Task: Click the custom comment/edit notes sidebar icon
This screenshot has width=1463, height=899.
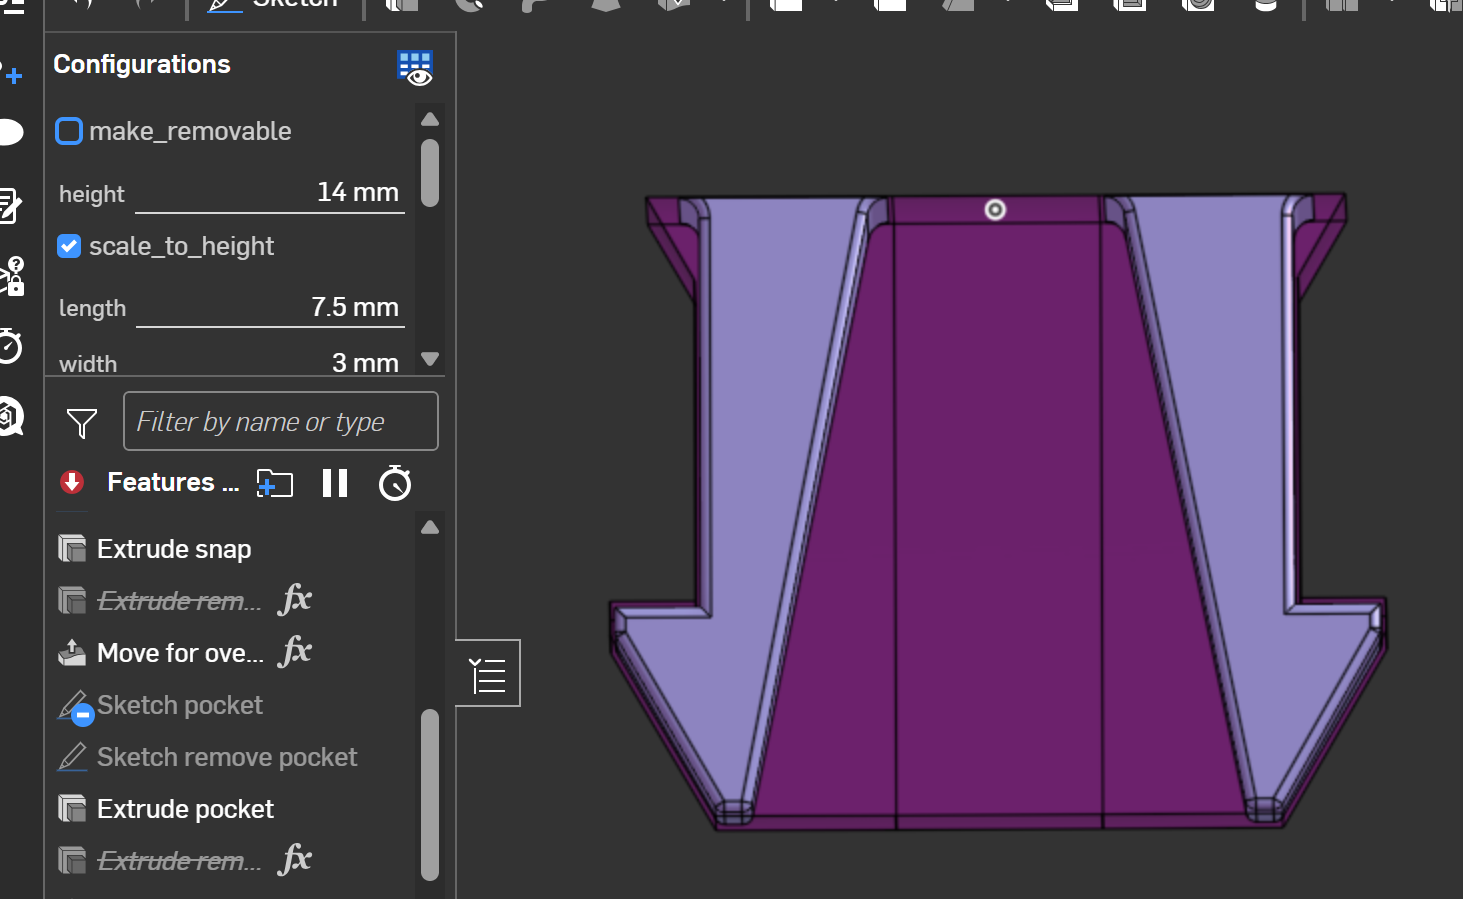Action: (x=10, y=204)
